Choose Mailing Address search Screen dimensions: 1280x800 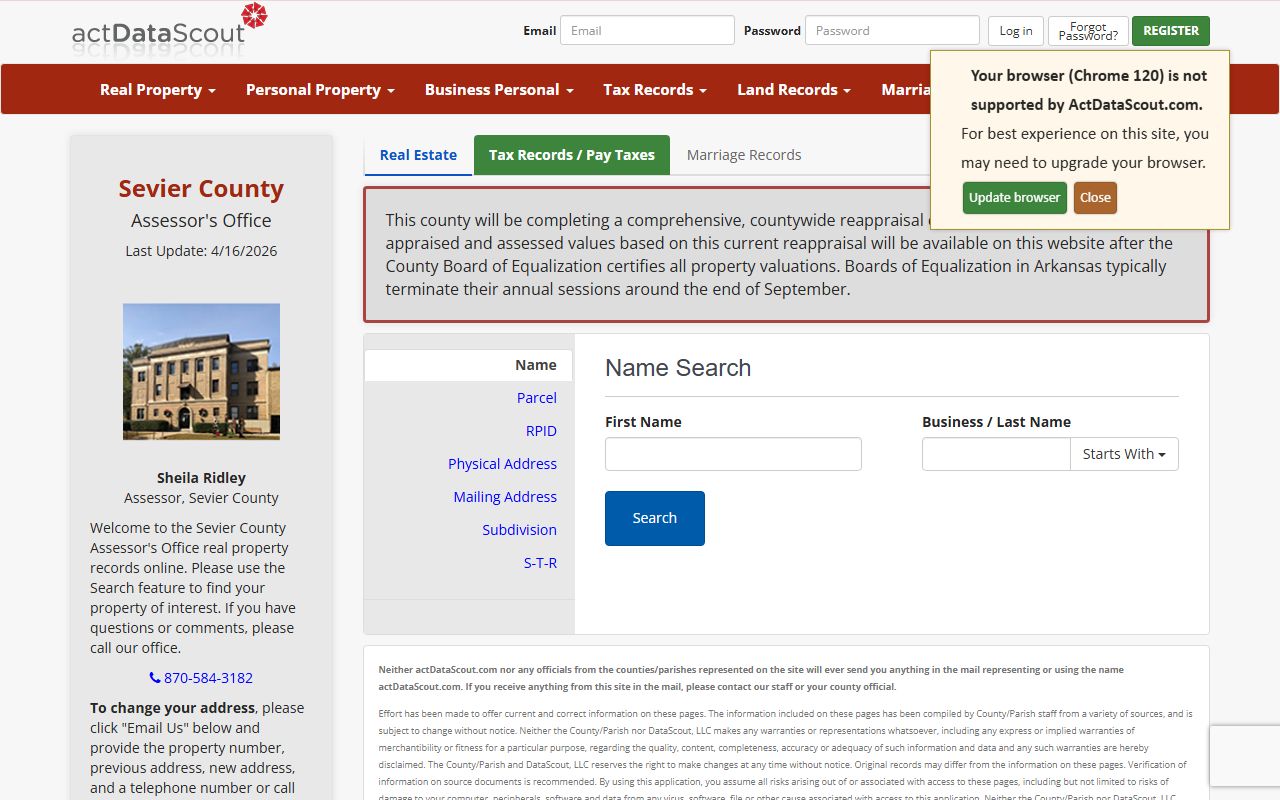click(505, 497)
